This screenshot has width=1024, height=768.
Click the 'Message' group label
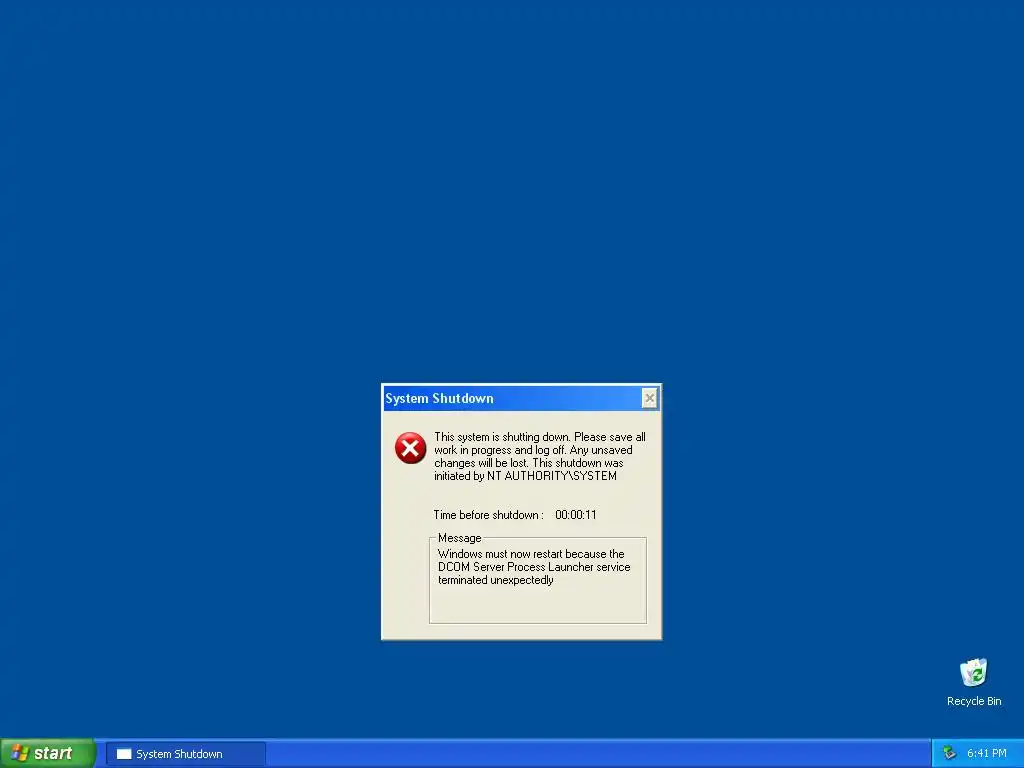click(460, 538)
